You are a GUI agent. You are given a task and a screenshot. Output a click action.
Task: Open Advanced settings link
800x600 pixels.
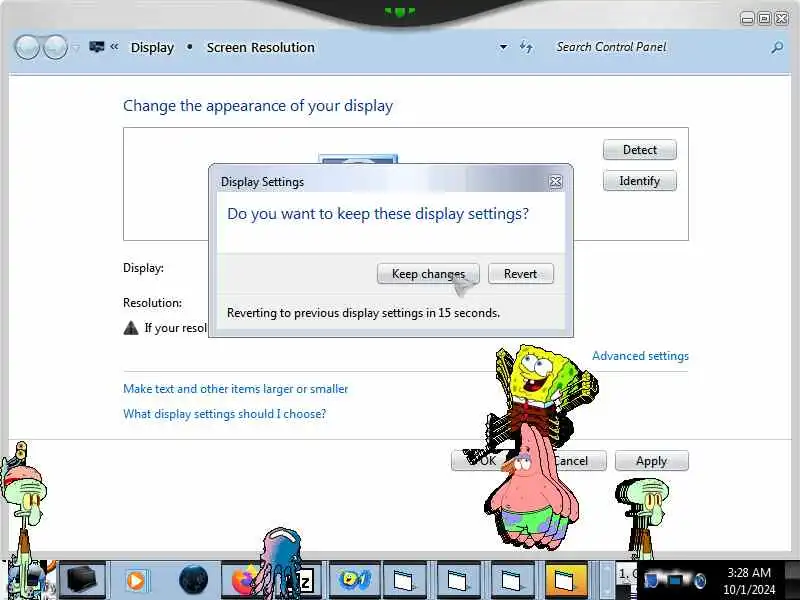pyautogui.click(x=640, y=356)
